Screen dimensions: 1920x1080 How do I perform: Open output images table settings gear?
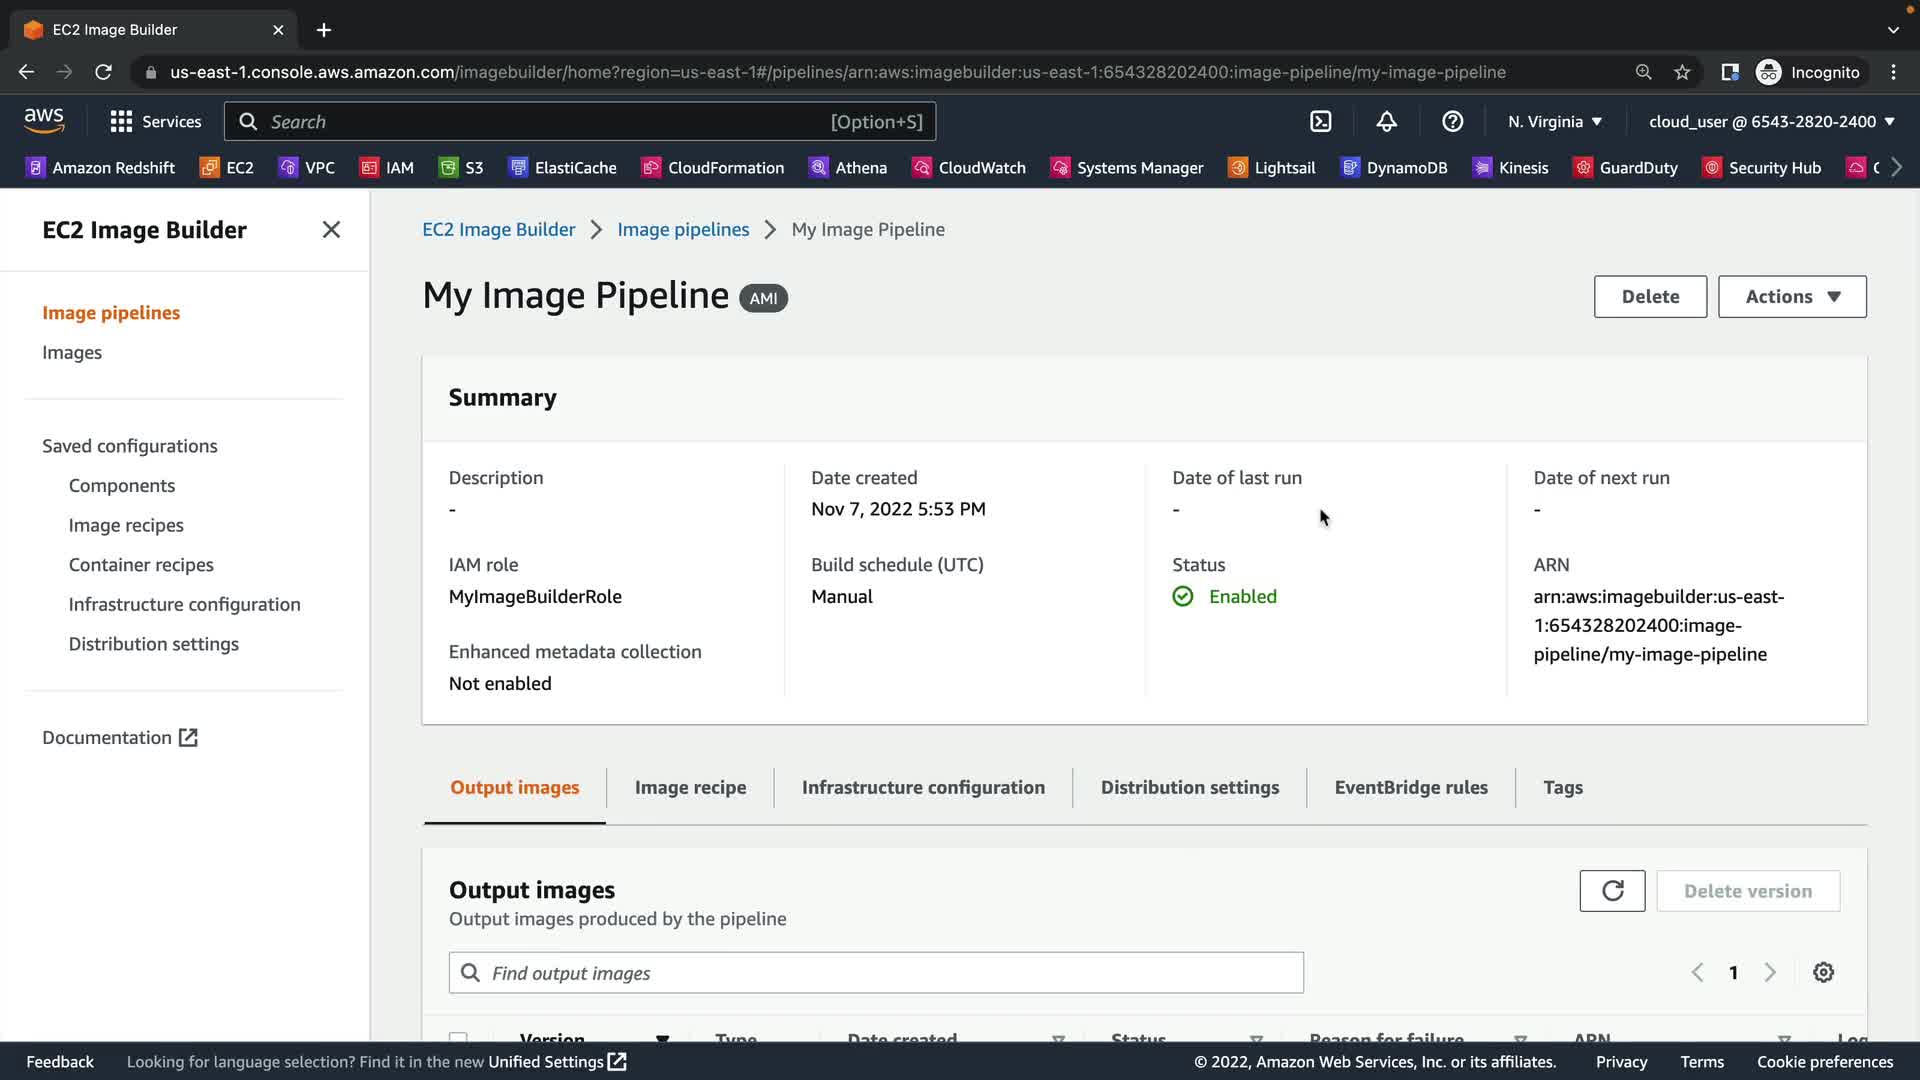[1823, 972]
